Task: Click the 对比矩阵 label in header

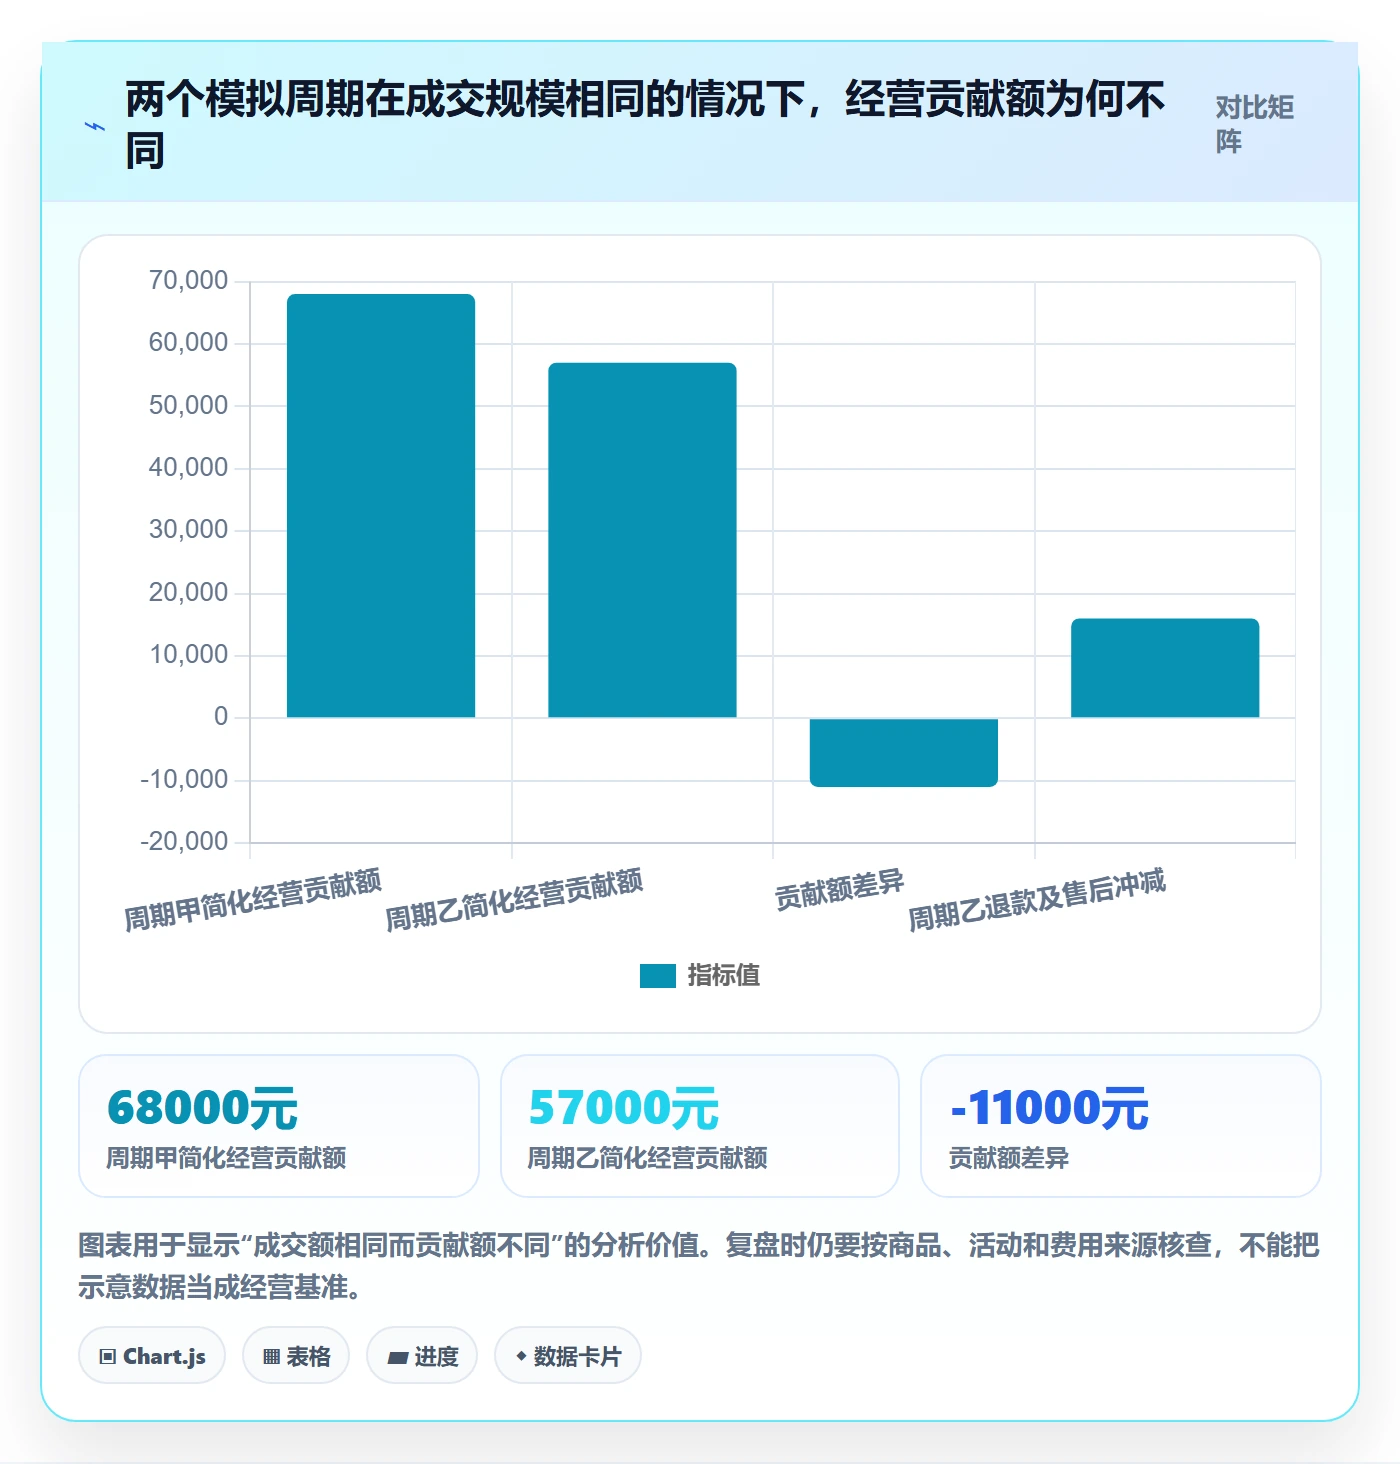Action: pyautogui.click(x=1255, y=124)
